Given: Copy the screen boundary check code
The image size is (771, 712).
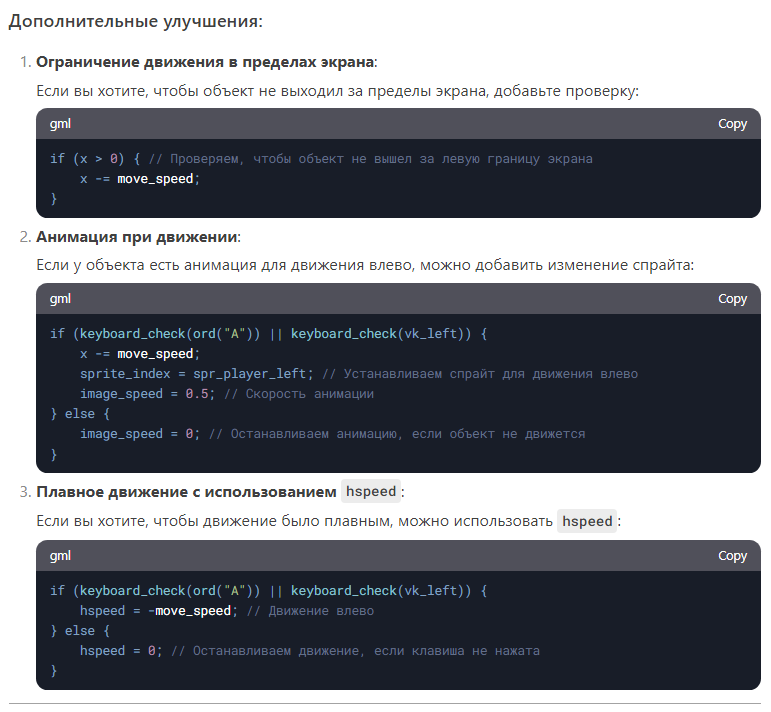Looking at the screenshot, I should [x=732, y=124].
